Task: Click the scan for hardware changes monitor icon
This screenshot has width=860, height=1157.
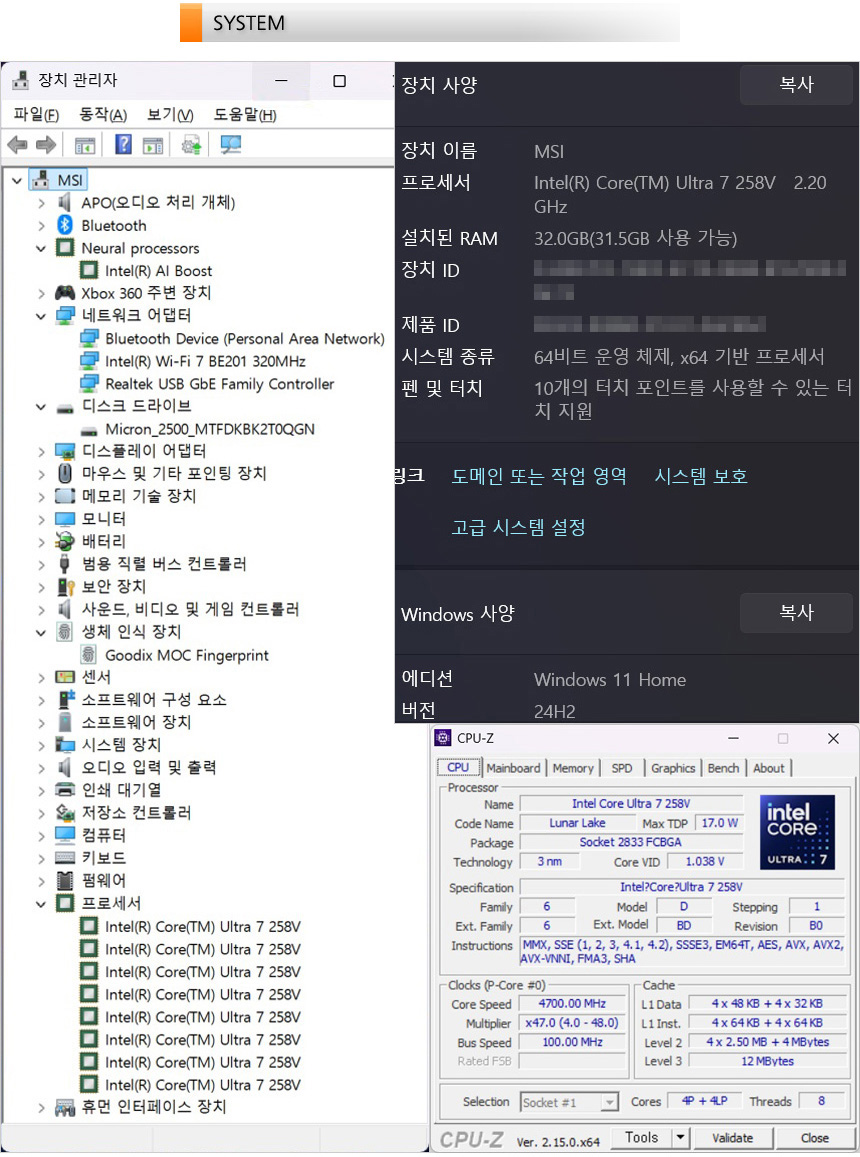Action: 231,146
